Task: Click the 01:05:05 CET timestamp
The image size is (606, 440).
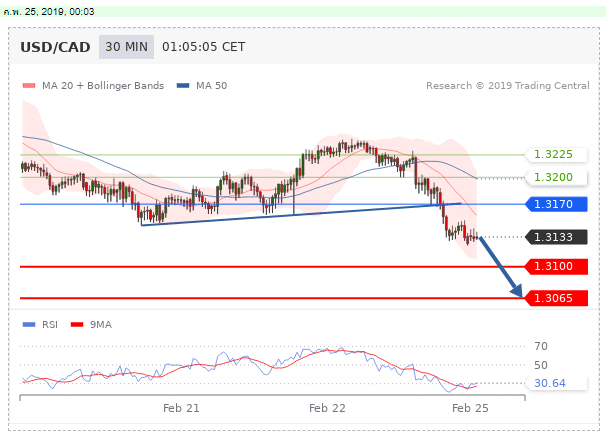Action: click(x=203, y=47)
